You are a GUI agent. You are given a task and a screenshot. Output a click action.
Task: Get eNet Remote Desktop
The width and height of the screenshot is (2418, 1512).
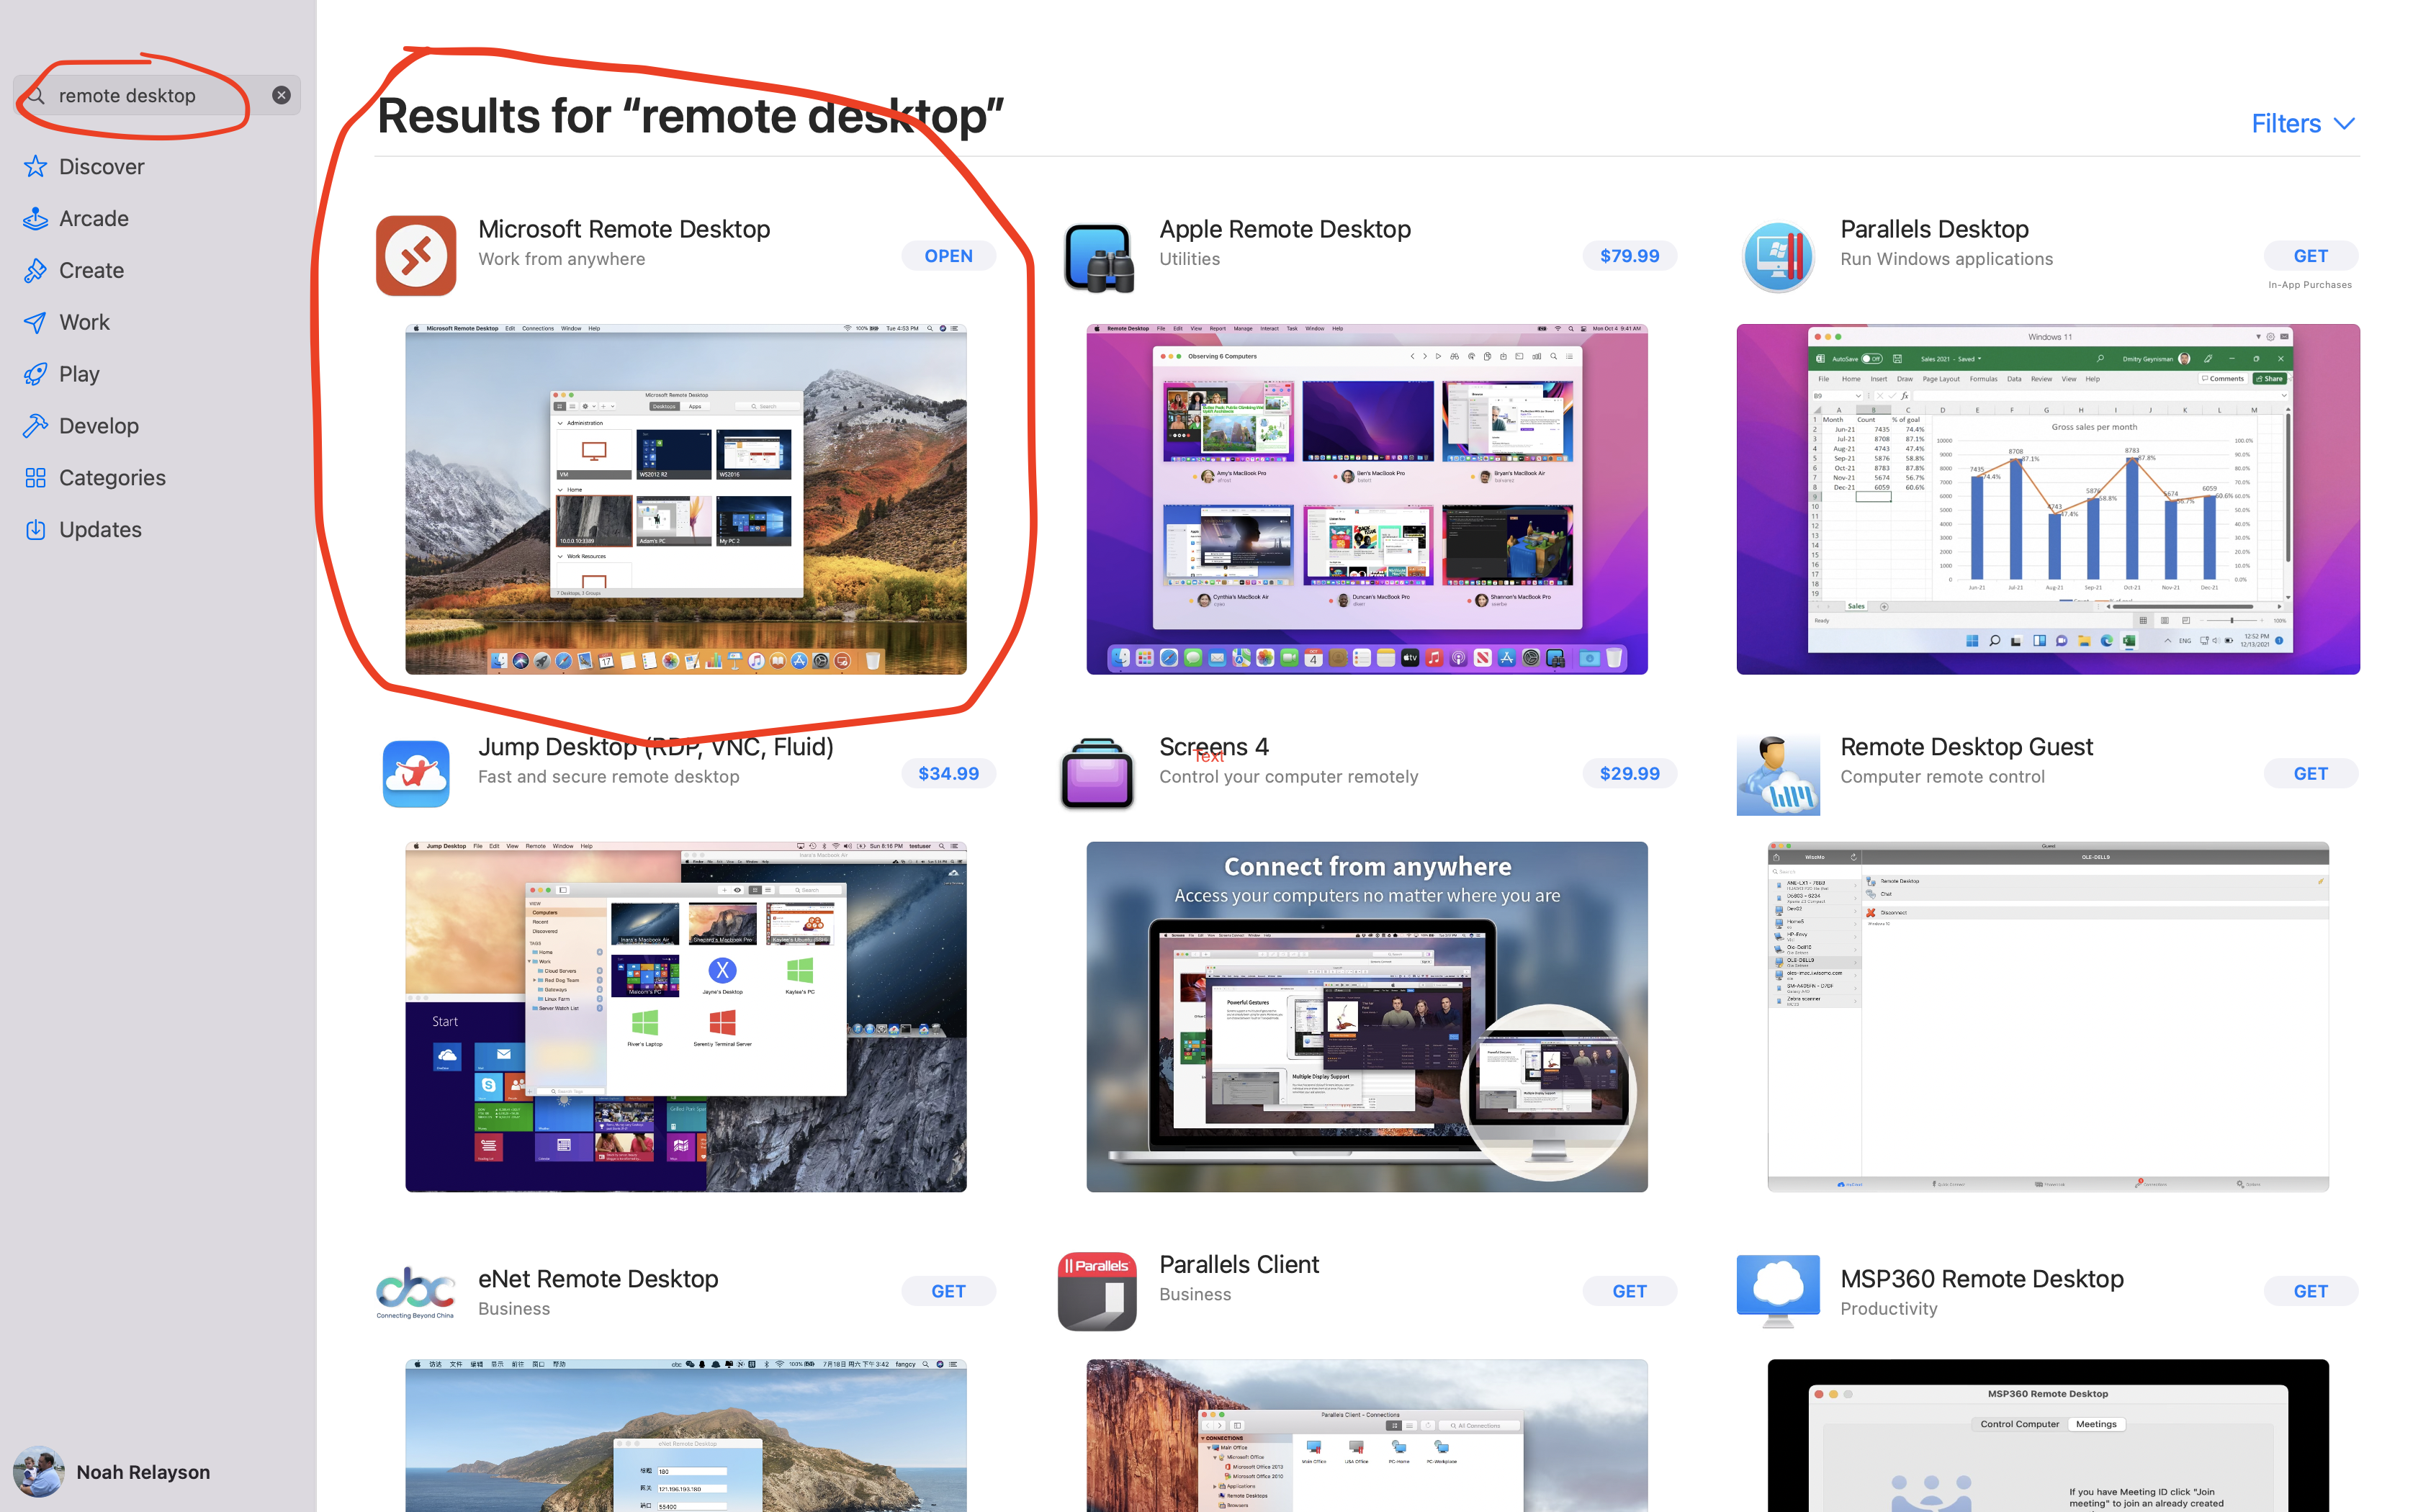coord(948,1291)
